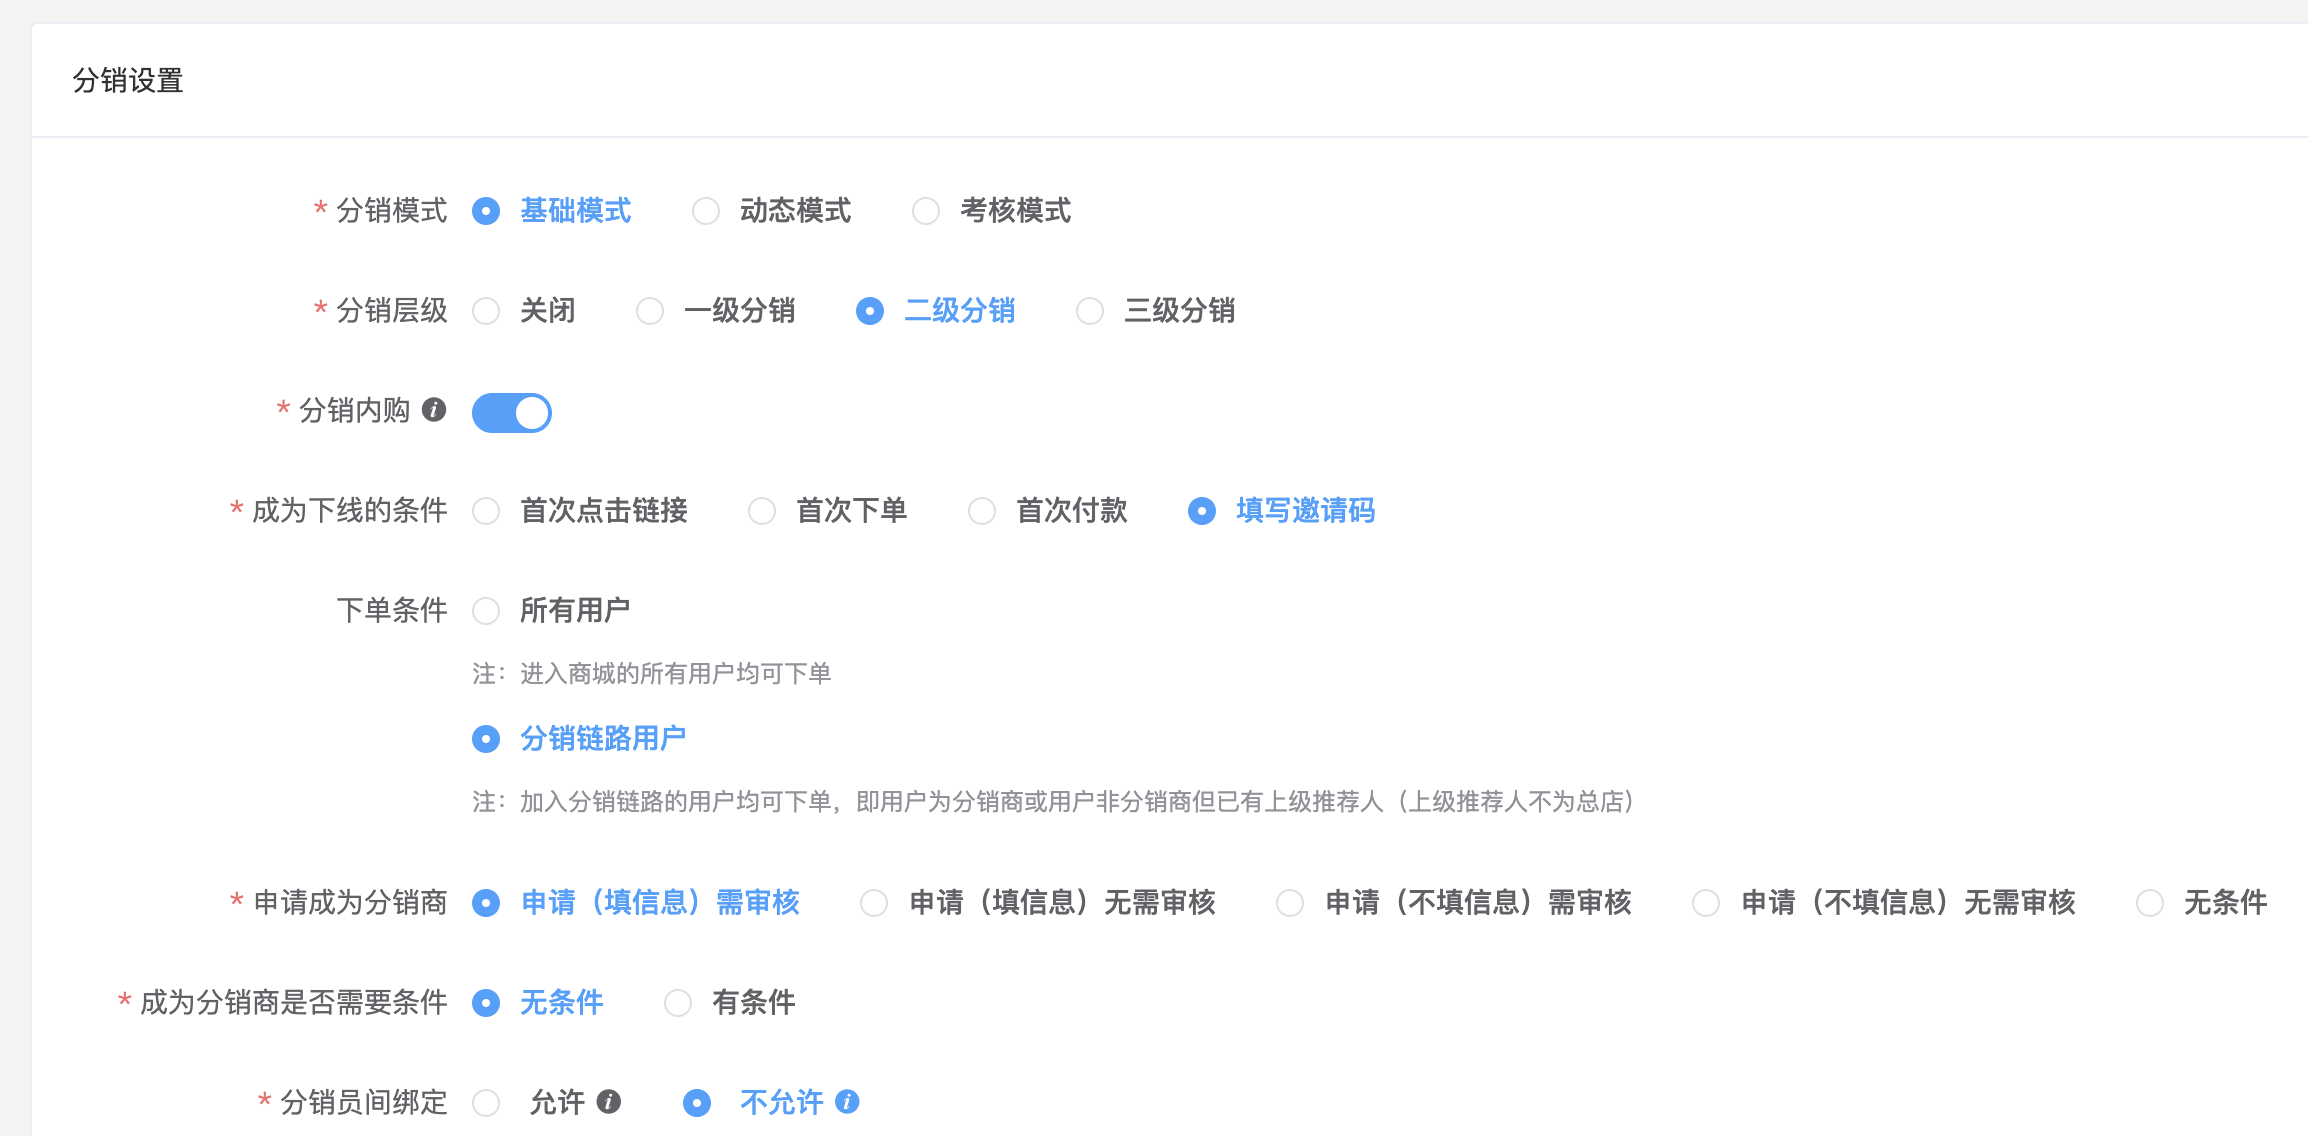Choose 考核模式 distribution mode
2308x1136 pixels.
tap(926, 211)
